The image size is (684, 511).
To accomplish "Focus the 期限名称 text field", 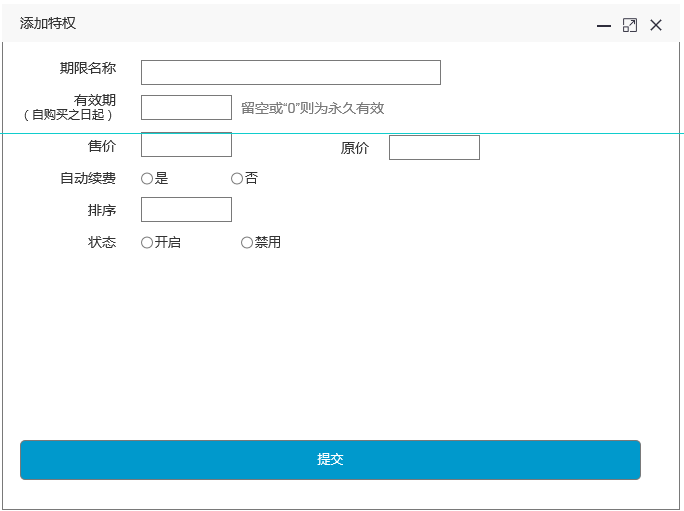I will (x=291, y=72).
